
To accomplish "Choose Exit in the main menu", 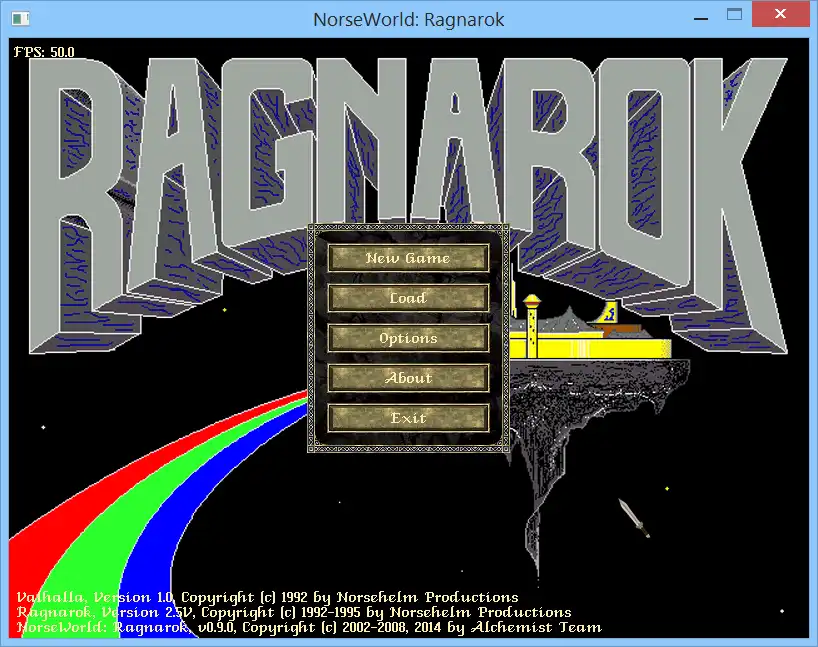I will pos(408,418).
